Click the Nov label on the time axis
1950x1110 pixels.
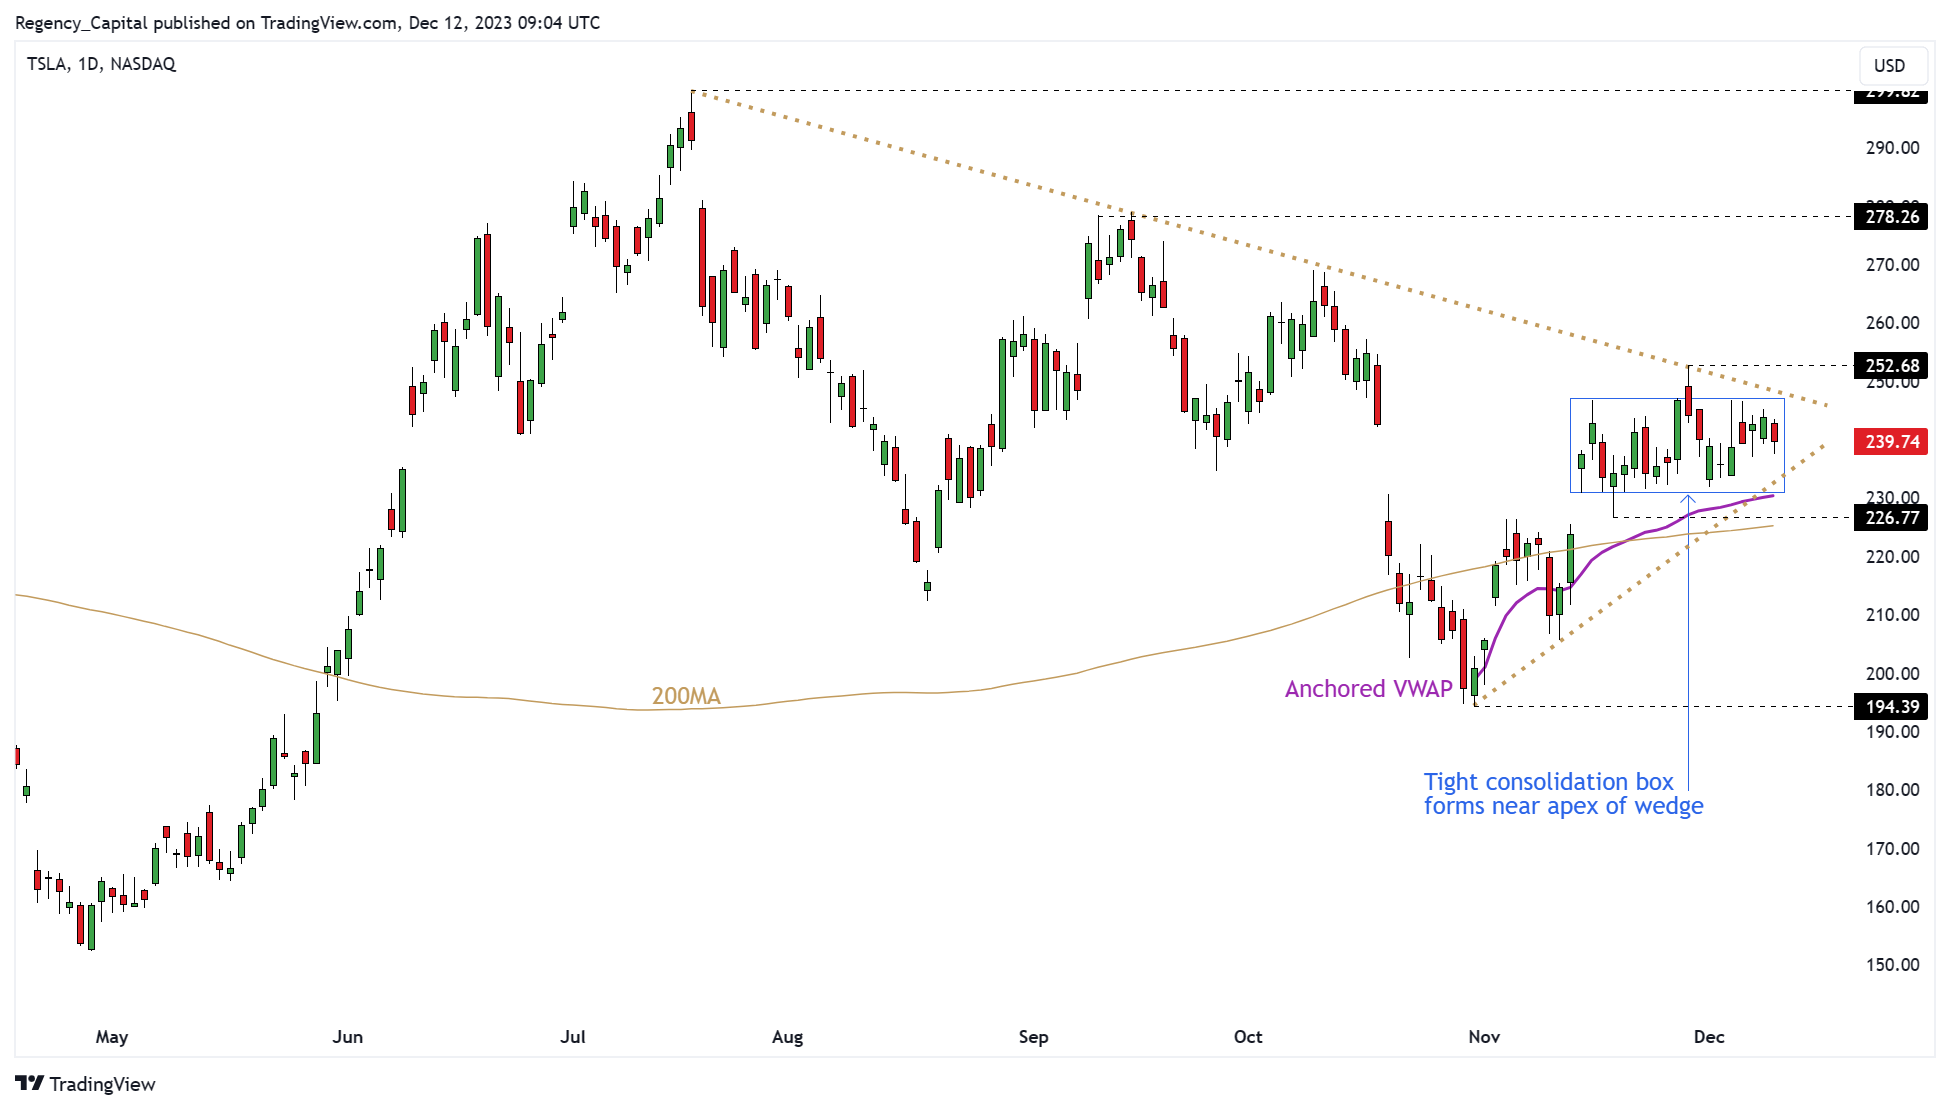pos(1484,1037)
